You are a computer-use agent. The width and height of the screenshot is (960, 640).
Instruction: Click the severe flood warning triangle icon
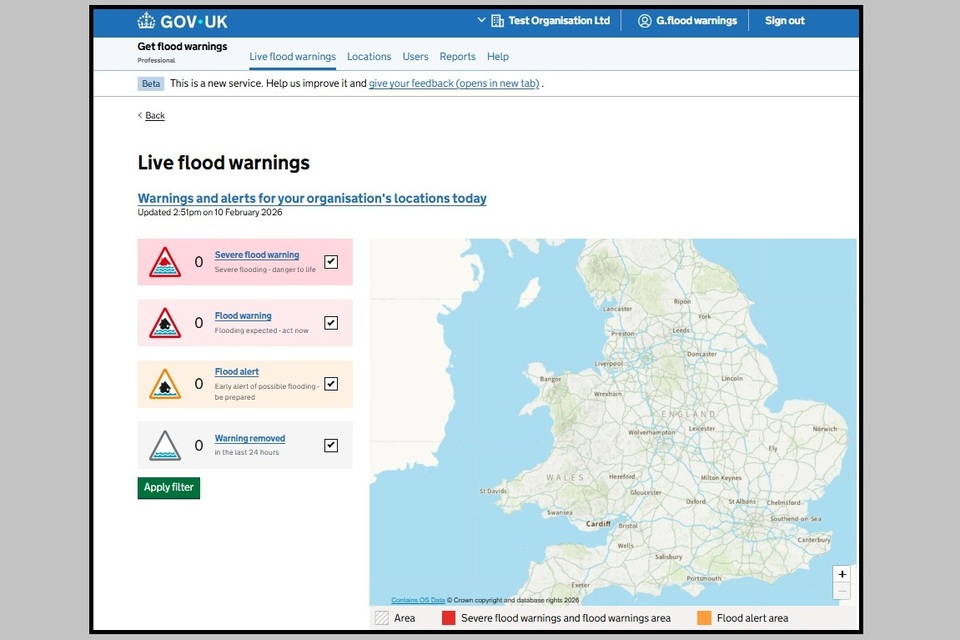click(165, 262)
